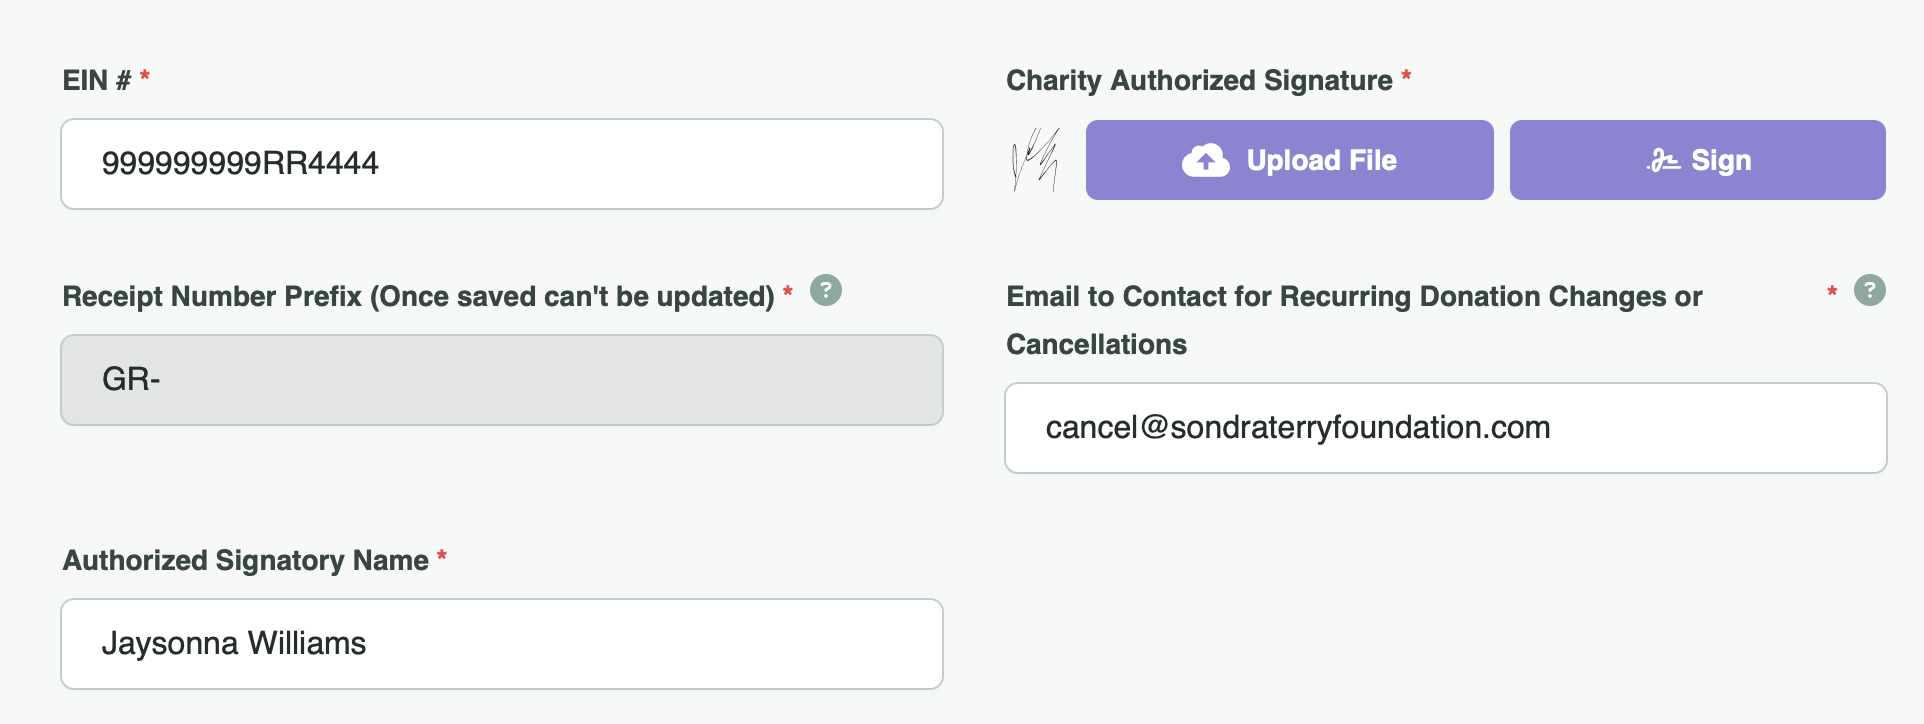
Task: Click the disabled GR- prefix field
Action: coord(502,380)
